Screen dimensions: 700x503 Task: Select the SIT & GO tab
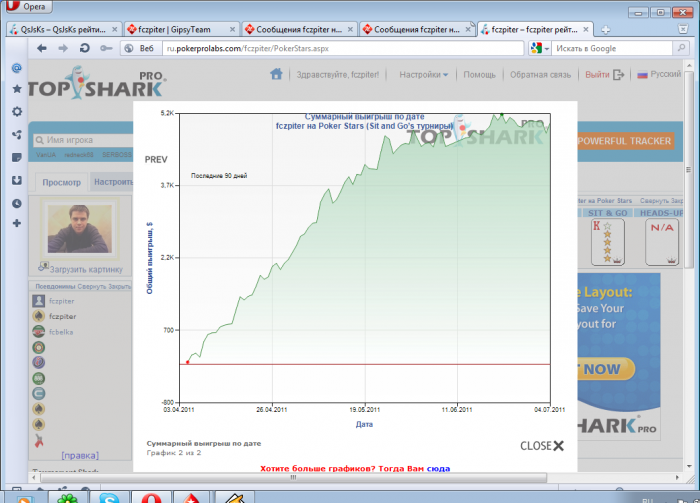coord(607,213)
